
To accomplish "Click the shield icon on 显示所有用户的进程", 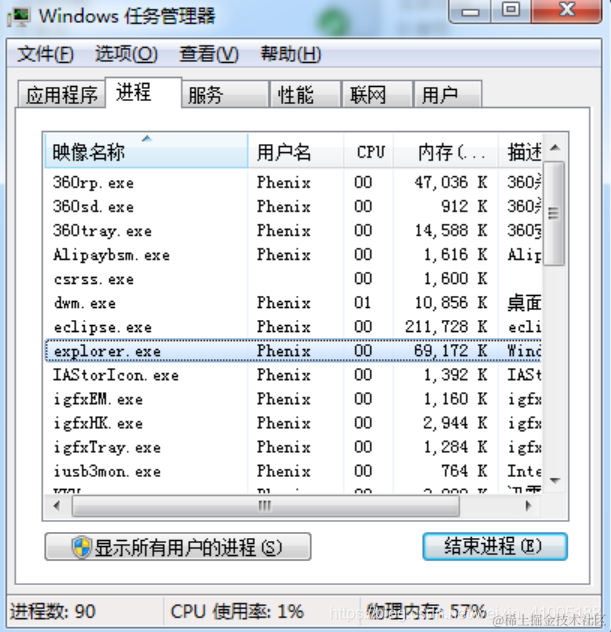I will (x=82, y=547).
